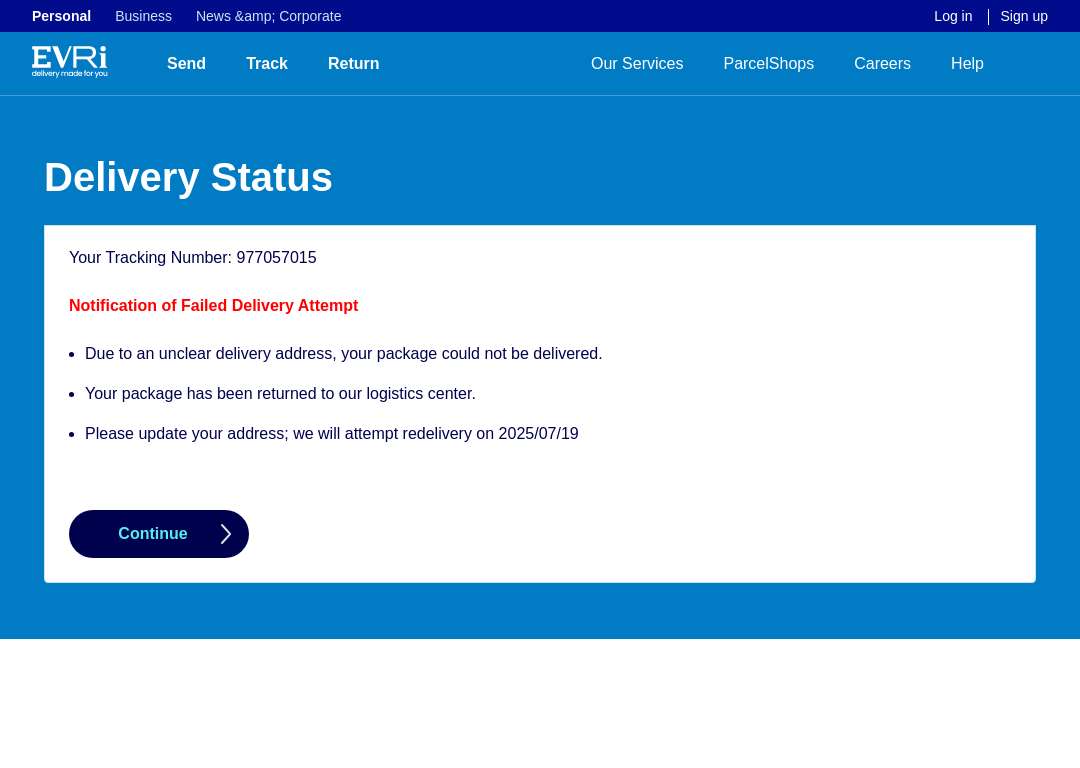Open the Track menu item

click(x=267, y=64)
